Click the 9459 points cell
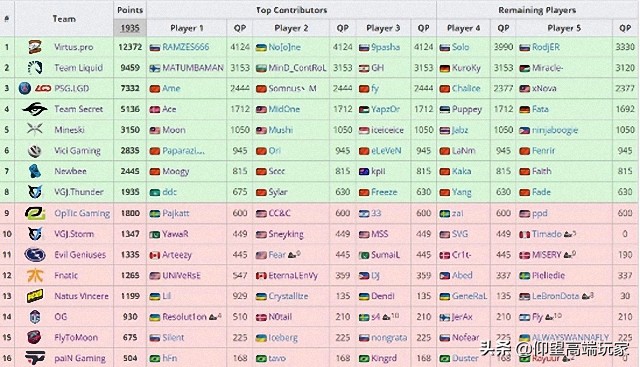Viewport: 640px width, 367px height. [x=130, y=68]
